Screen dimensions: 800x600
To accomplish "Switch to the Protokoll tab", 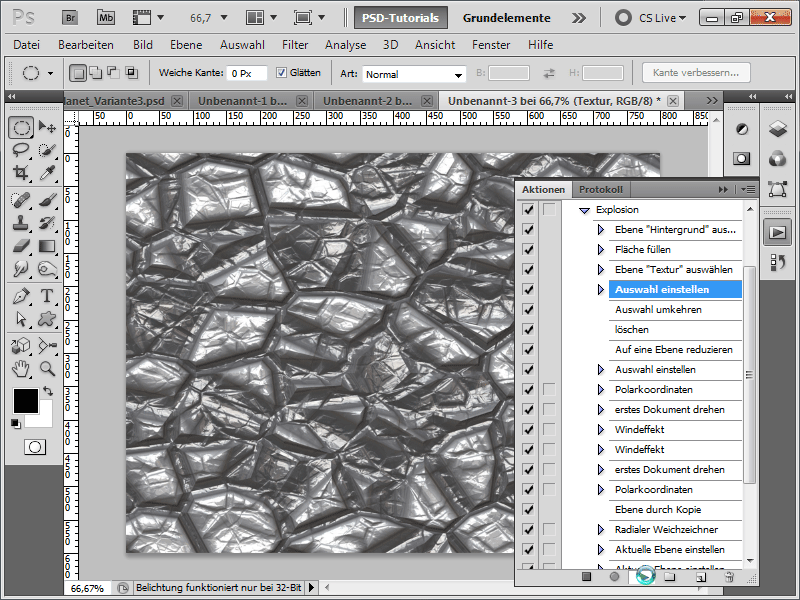I will pos(601,190).
